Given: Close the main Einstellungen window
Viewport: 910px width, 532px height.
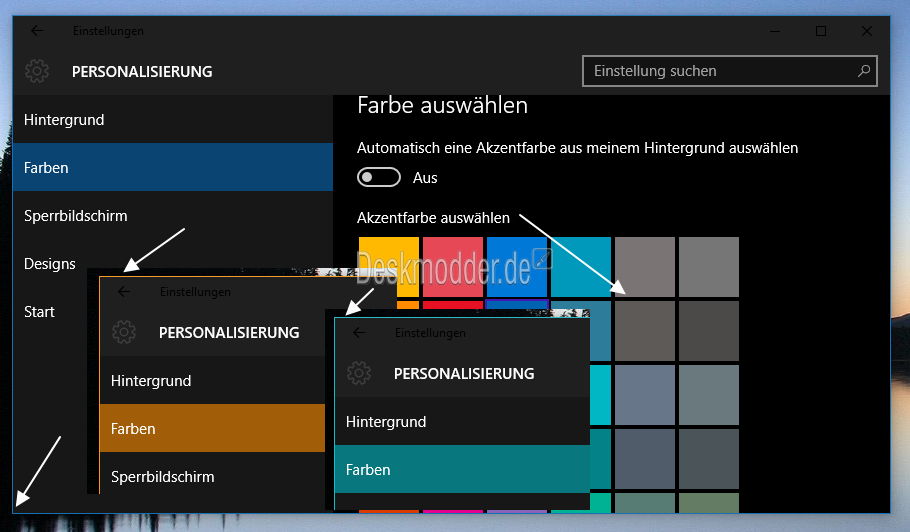Looking at the screenshot, I should tap(866, 31).
